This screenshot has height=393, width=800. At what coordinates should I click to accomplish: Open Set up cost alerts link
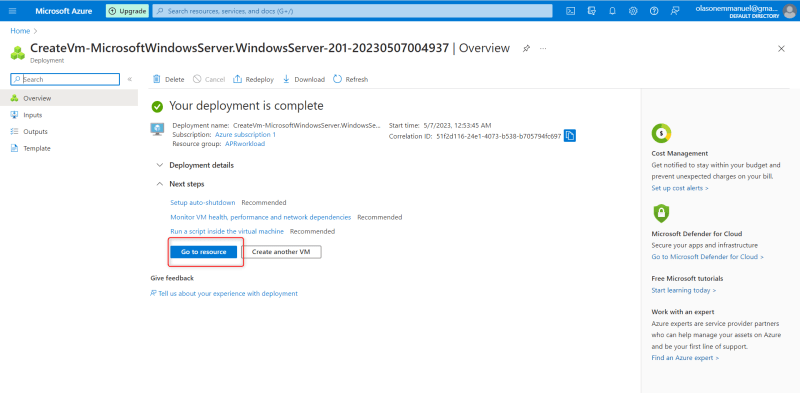tap(680, 188)
